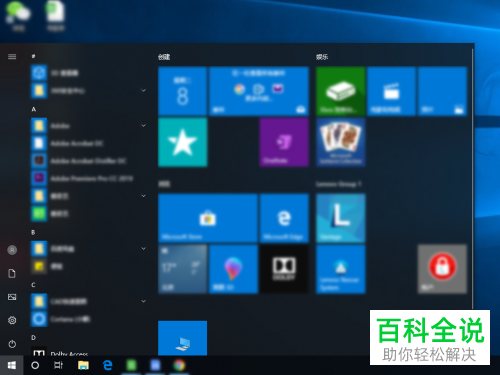Open Cortana circle on taskbar

click(35, 365)
